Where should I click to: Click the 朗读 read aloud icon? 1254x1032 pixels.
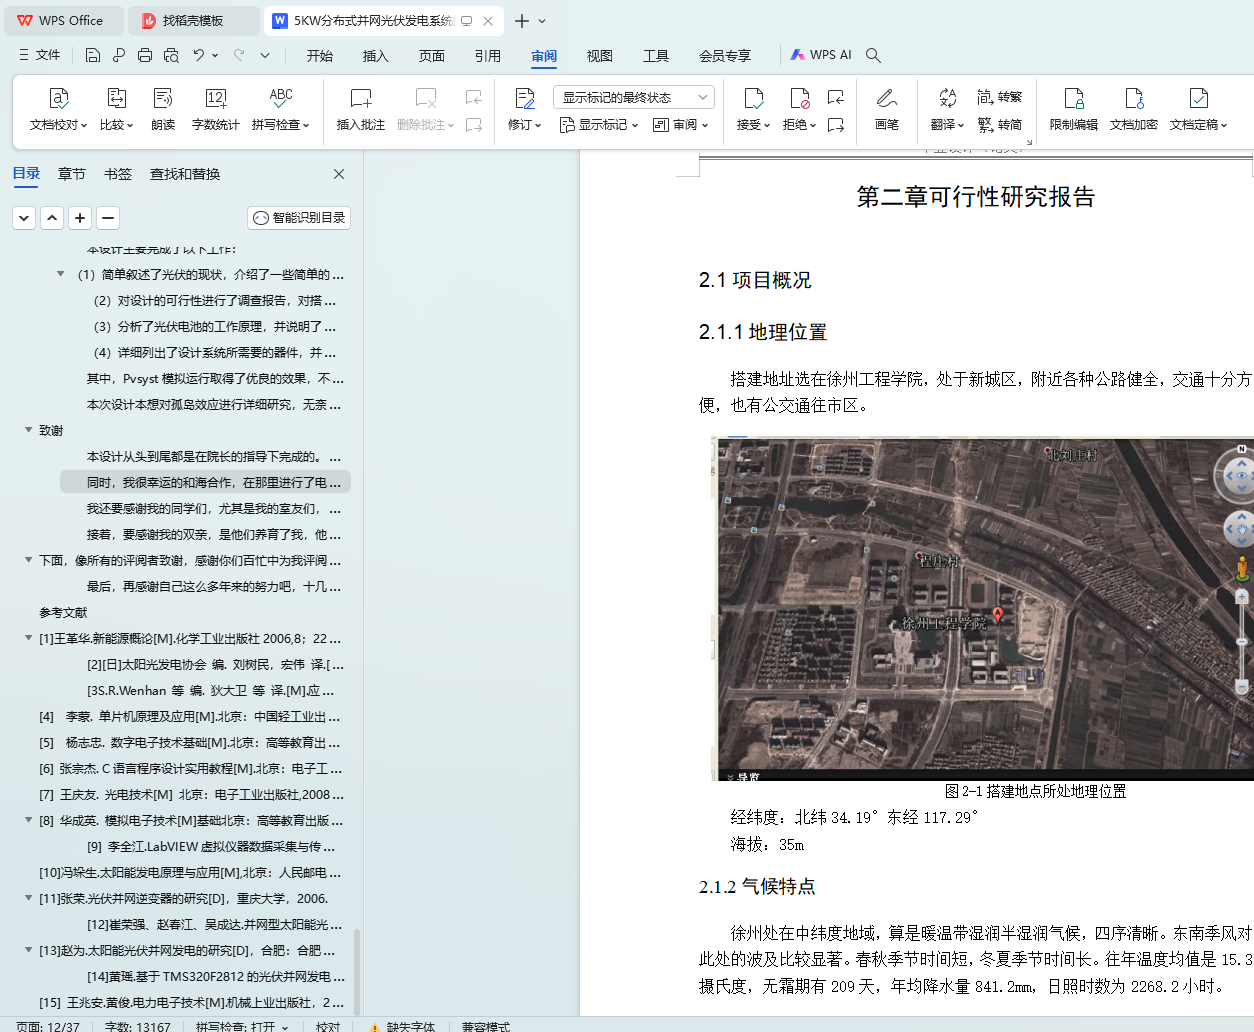point(163,99)
